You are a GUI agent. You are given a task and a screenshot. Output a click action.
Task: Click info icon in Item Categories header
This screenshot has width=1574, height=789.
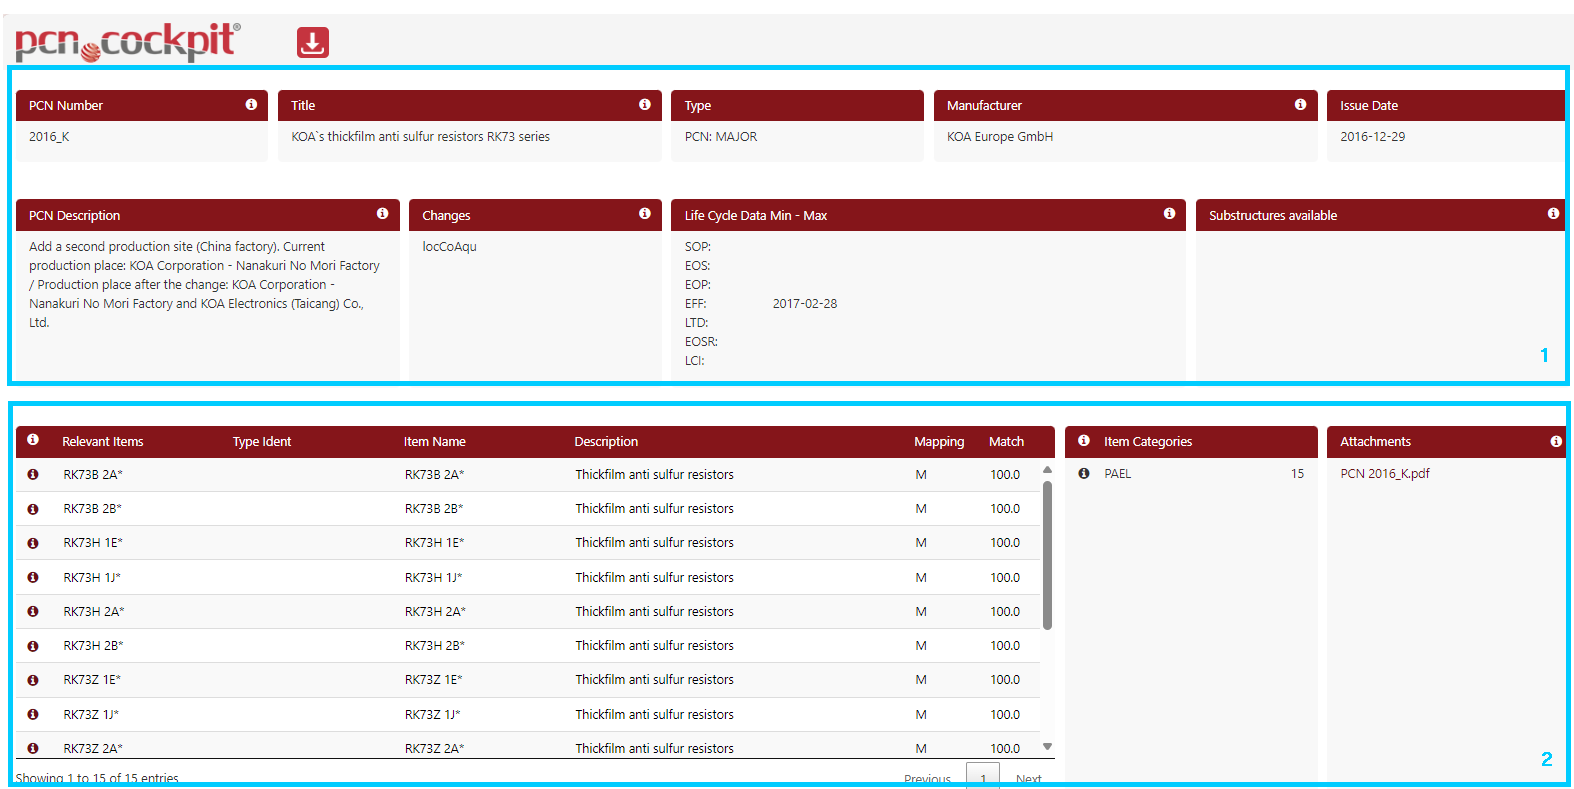1084,440
